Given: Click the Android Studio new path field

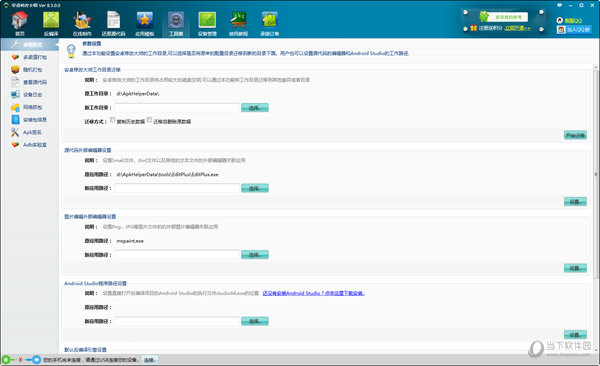Looking at the screenshot, I should point(177,321).
